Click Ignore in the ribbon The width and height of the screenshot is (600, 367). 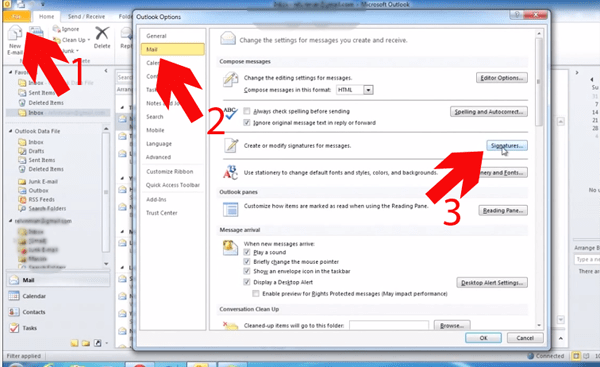(66, 29)
